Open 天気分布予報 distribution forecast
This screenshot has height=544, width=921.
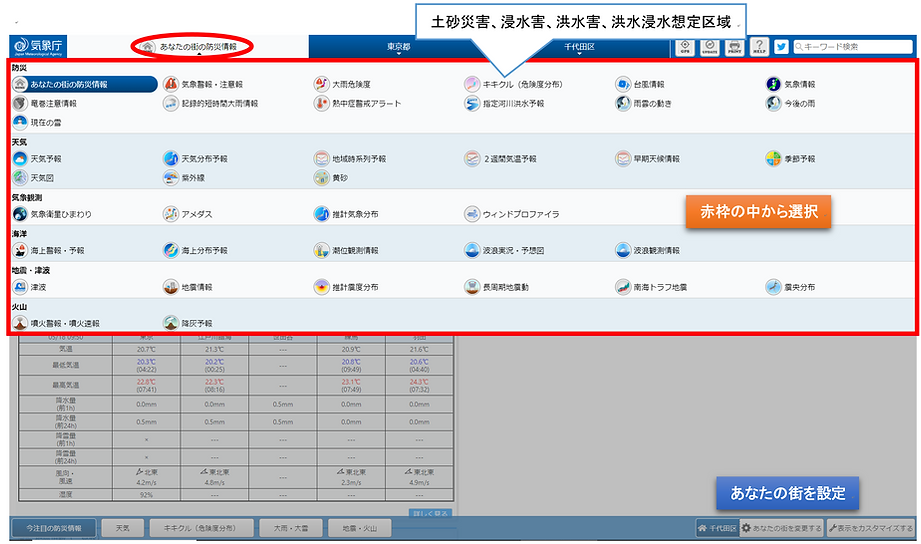coord(196,159)
